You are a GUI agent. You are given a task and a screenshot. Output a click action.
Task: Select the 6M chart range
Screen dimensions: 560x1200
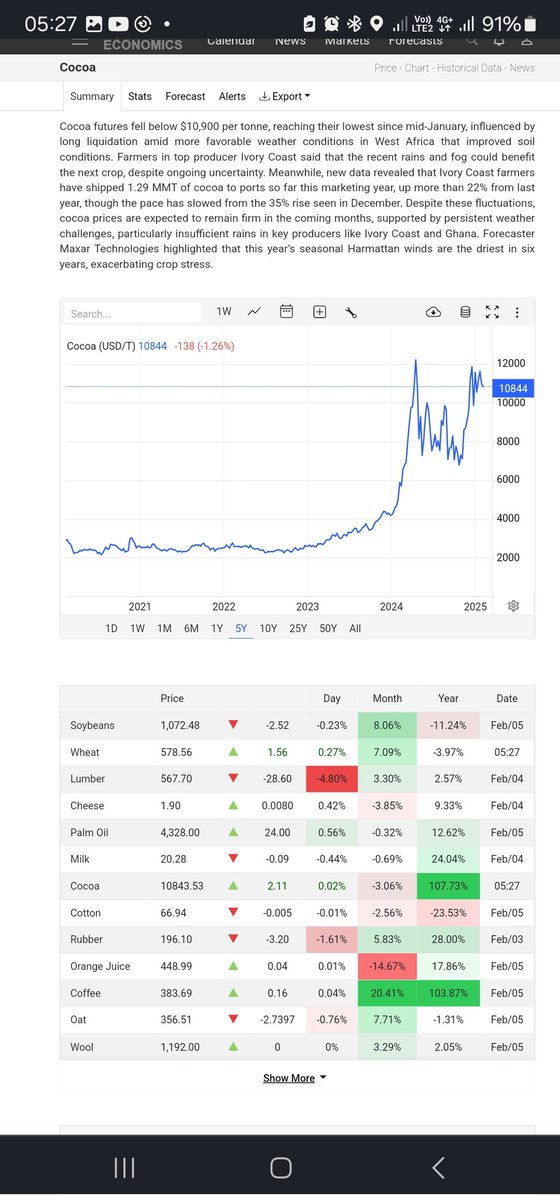(x=191, y=629)
